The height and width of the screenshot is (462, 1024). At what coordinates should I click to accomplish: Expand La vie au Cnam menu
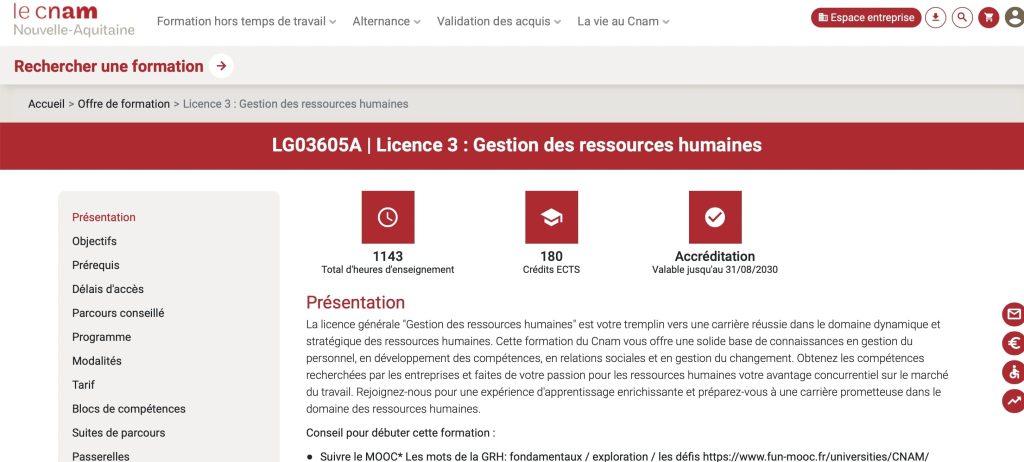tap(623, 22)
